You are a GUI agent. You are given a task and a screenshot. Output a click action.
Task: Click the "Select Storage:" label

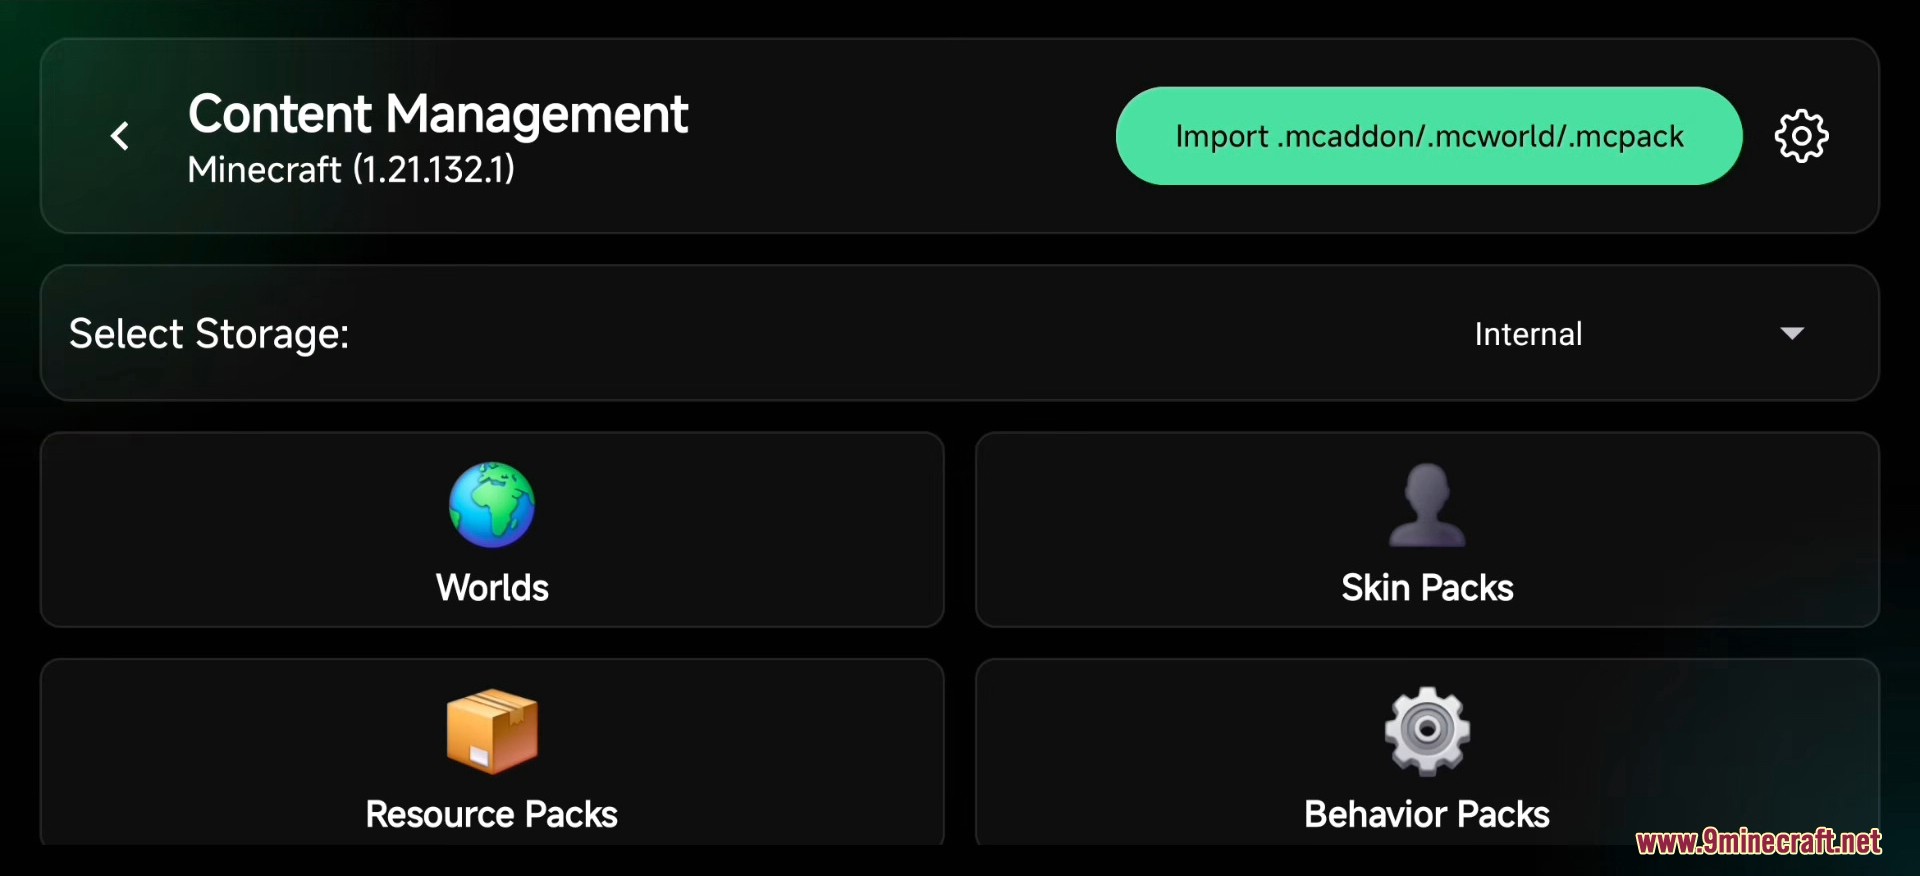[x=209, y=334]
